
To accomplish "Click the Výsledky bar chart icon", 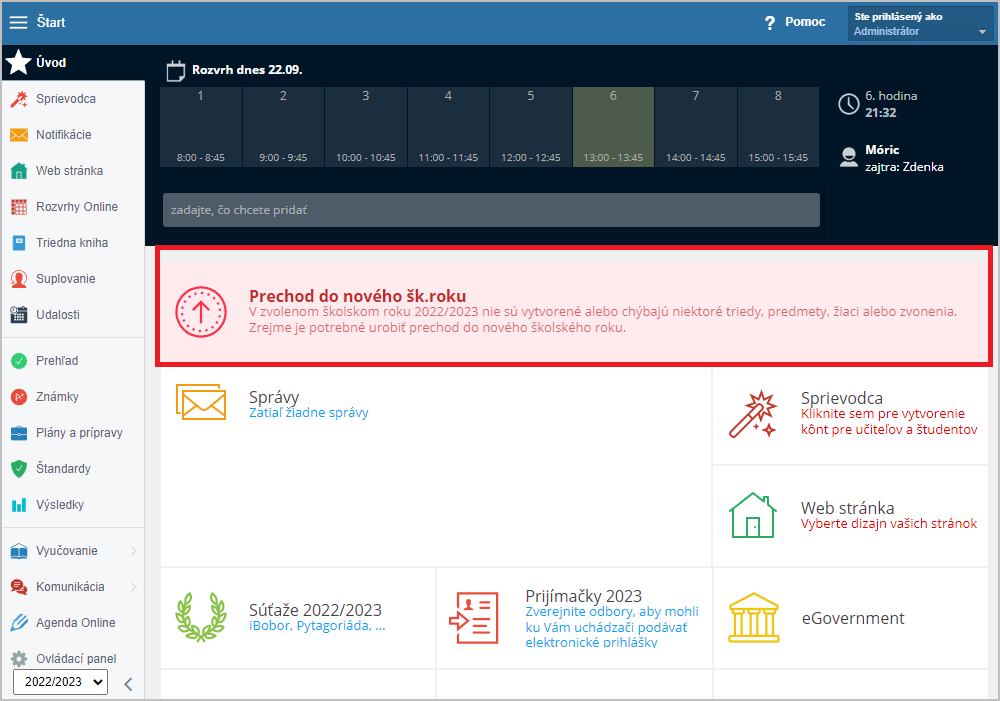I will click(19, 505).
